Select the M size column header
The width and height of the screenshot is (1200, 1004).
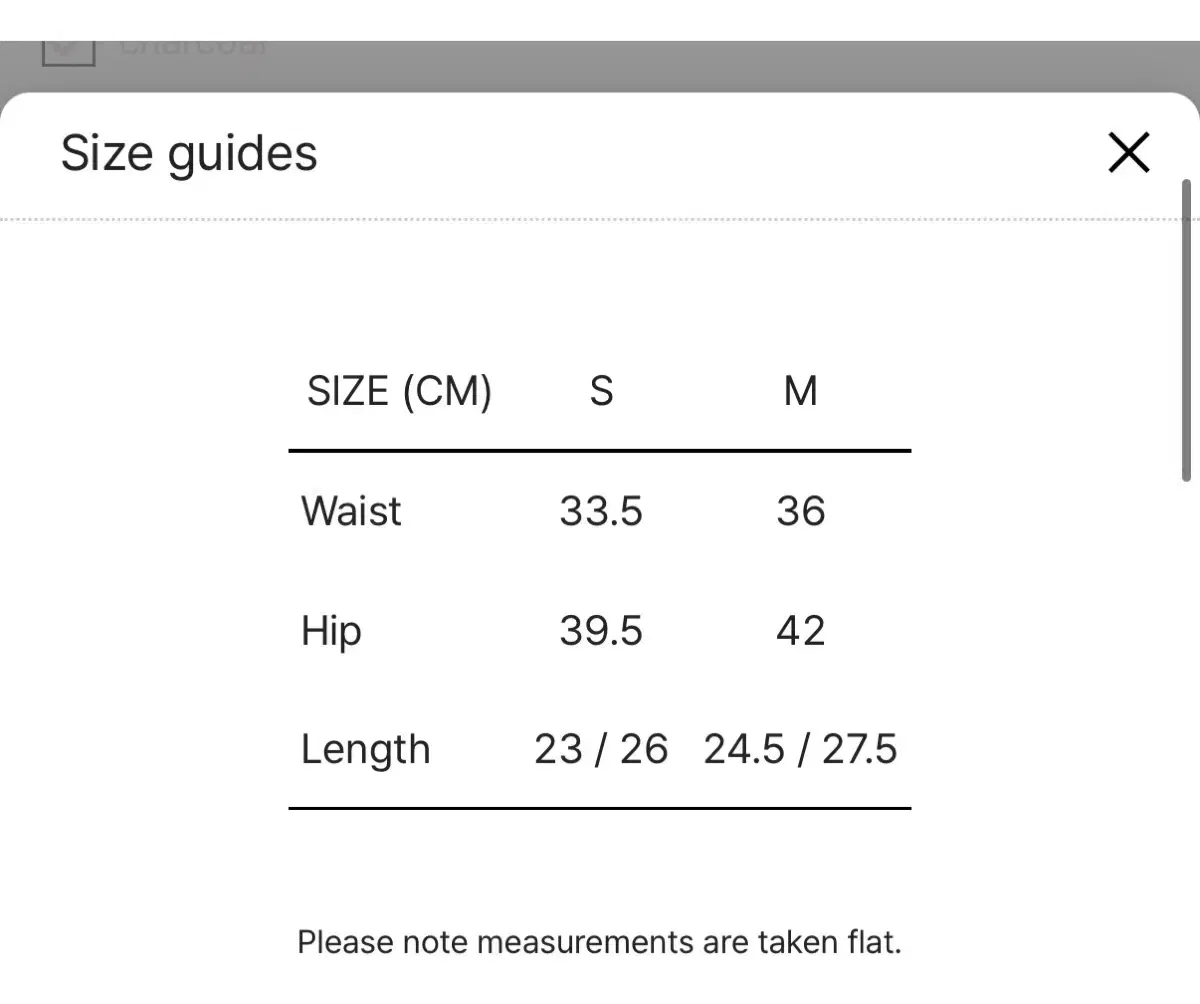[801, 391]
